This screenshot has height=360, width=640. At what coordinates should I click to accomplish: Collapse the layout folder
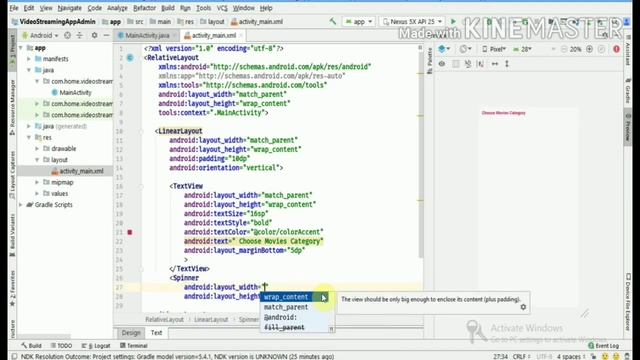(37, 160)
